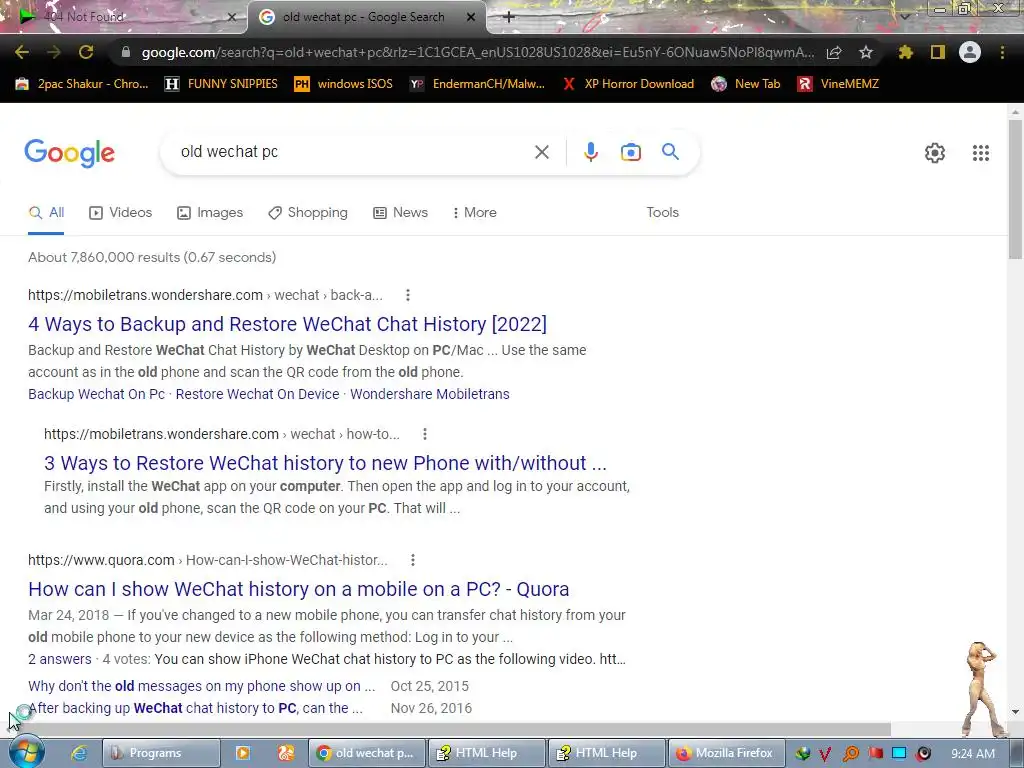Open more options for the first wondershare result
The height and width of the screenshot is (768, 1024).
(408, 295)
